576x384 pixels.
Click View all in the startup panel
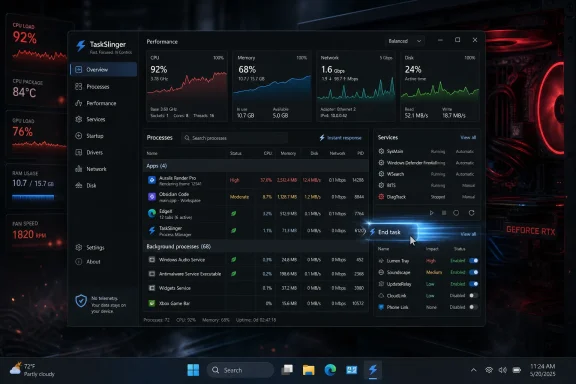point(468,234)
